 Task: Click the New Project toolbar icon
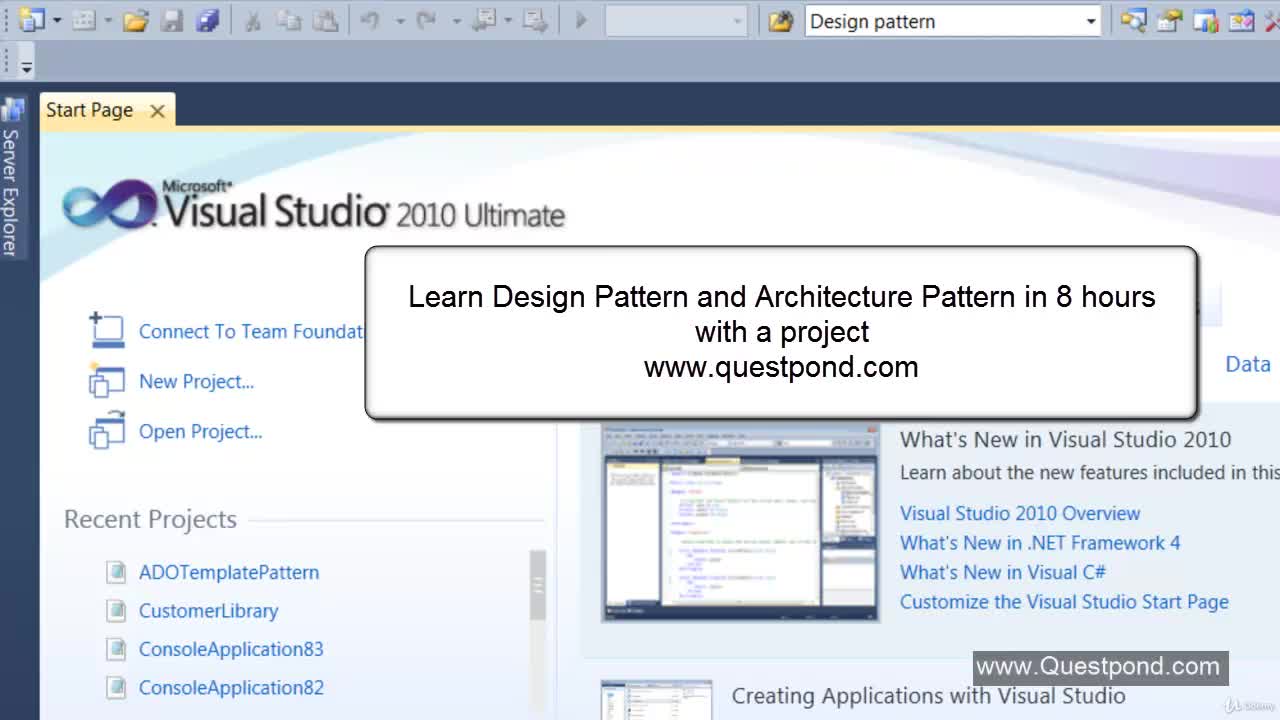[32, 20]
